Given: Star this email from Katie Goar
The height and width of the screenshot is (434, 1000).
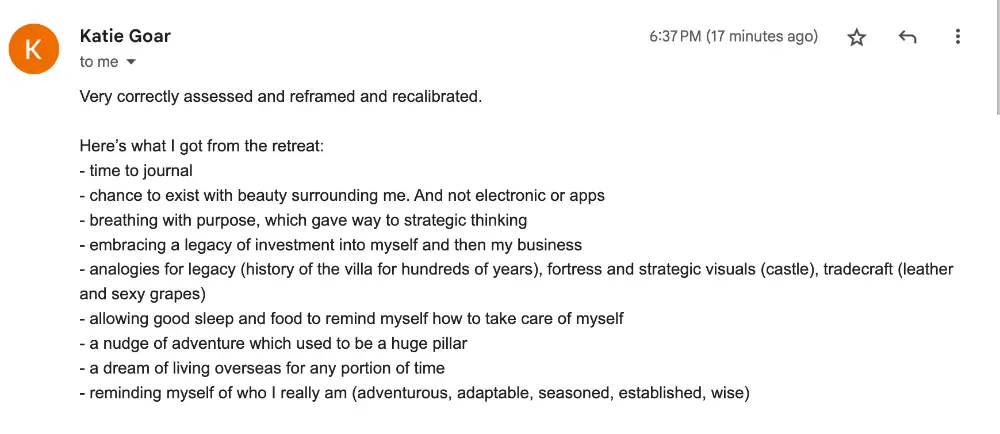Looking at the screenshot, I should [857, 37].
